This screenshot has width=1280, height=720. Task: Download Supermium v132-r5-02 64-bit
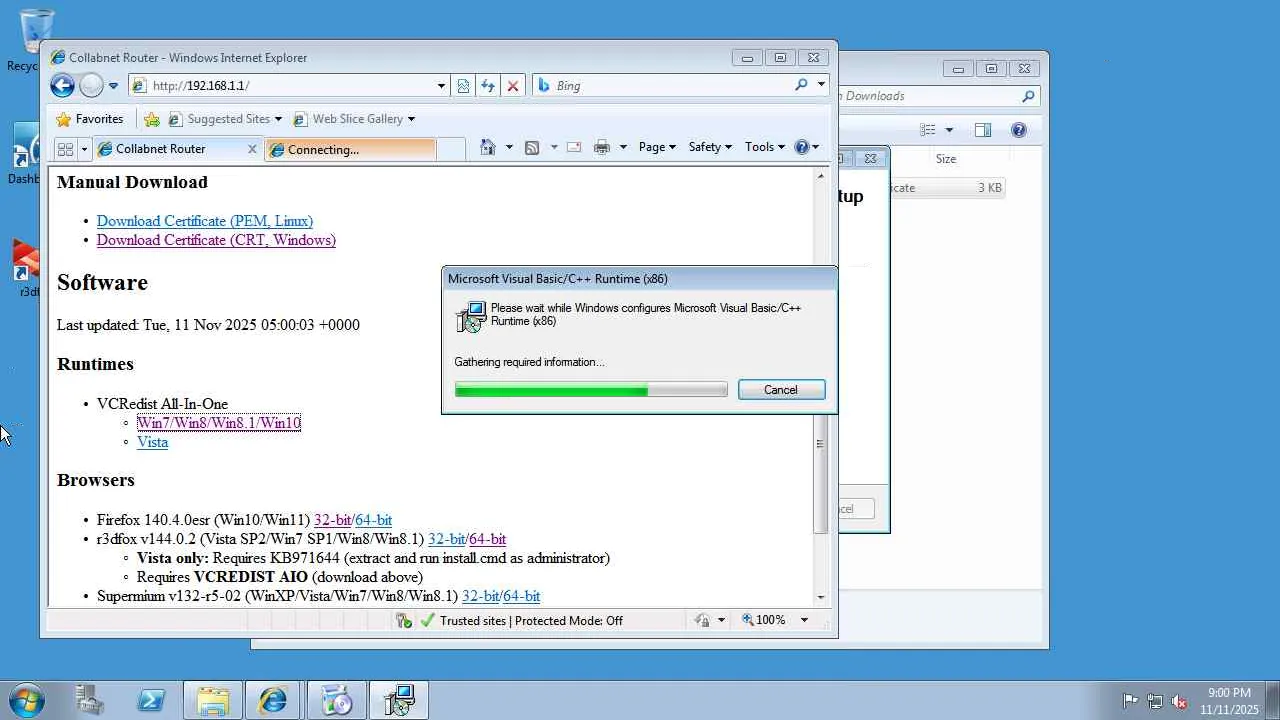point(521,596)
